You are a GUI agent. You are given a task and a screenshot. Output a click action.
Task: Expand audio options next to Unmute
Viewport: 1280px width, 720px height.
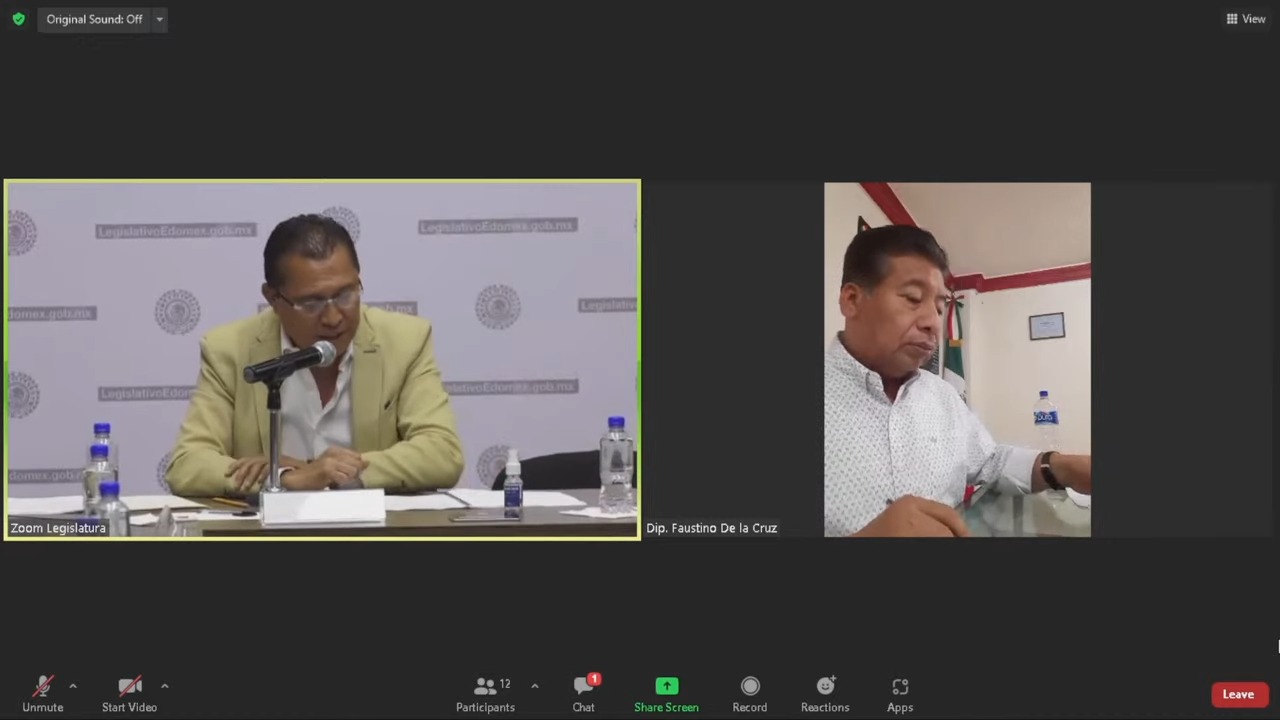[x=73, y=686]
